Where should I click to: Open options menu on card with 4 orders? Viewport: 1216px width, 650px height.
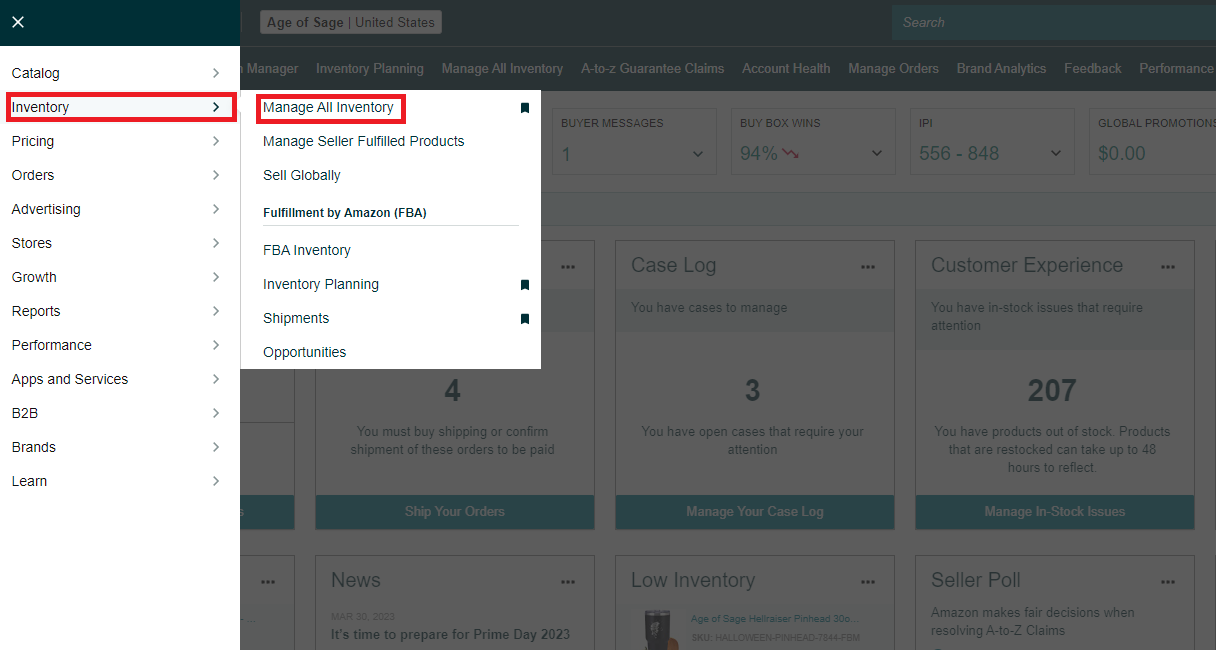tap(568, 267)
